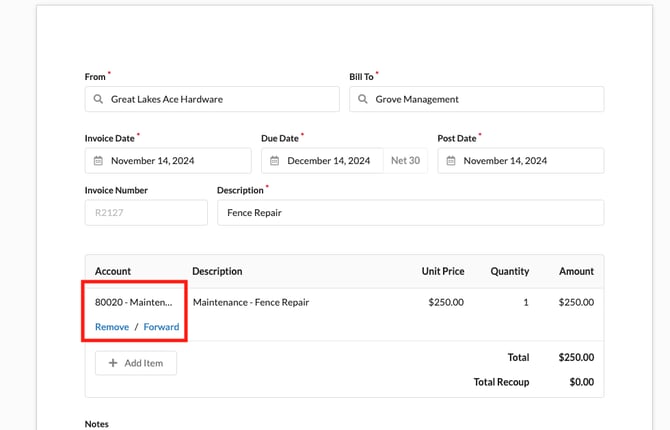Image resolution: width=670 pixels, height=430 pixels.
Task: Click the November 14, 2024 Post Date value
Action: 504,161
